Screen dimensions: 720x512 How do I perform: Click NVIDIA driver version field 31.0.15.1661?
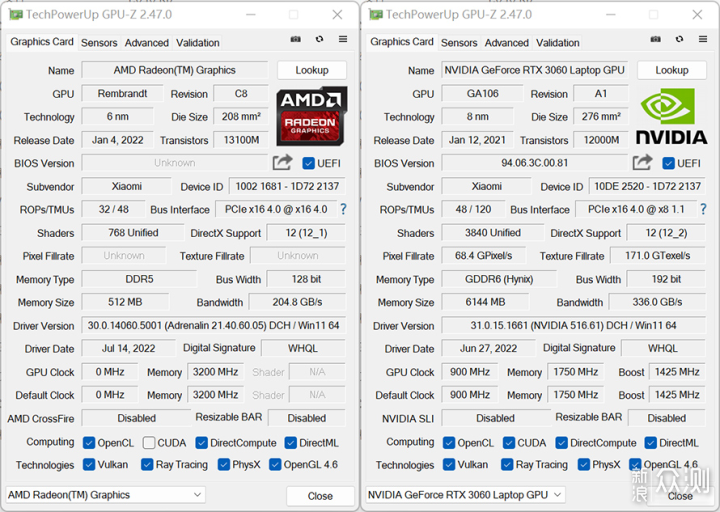(x=573, y=325)
